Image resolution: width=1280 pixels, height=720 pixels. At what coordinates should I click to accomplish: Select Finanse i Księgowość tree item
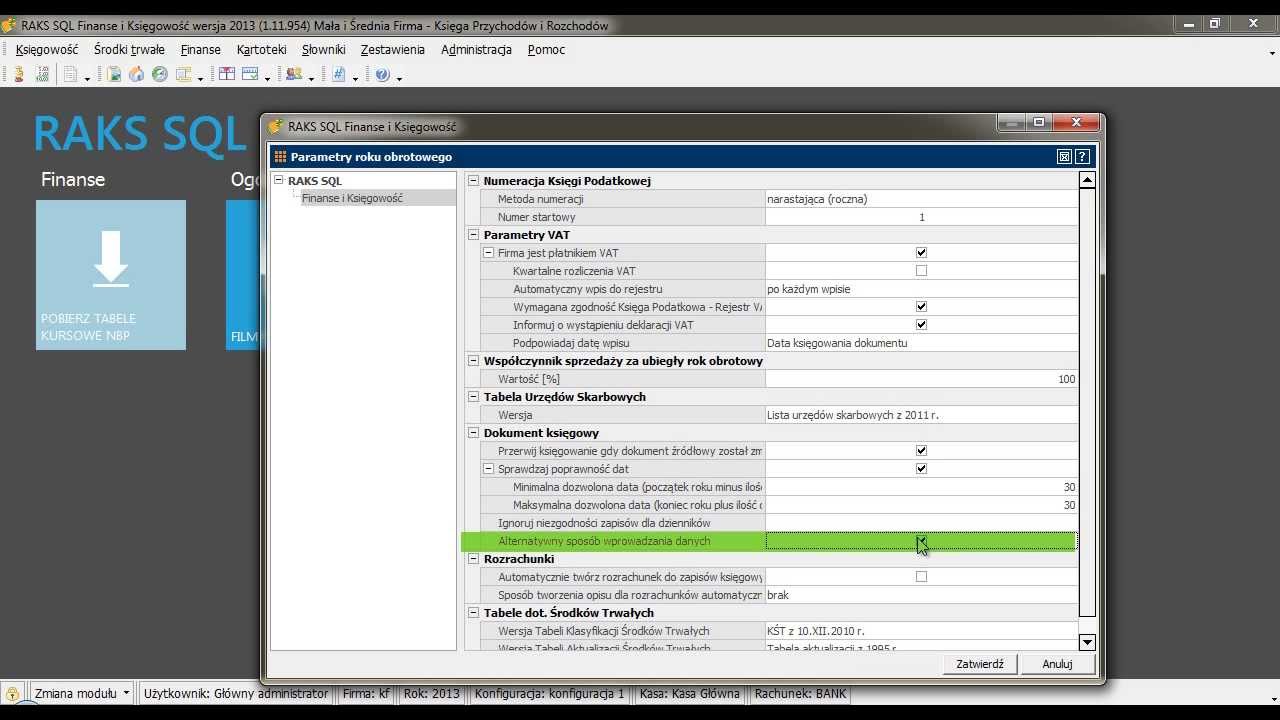pyautogui.click(x=352, y=198)
